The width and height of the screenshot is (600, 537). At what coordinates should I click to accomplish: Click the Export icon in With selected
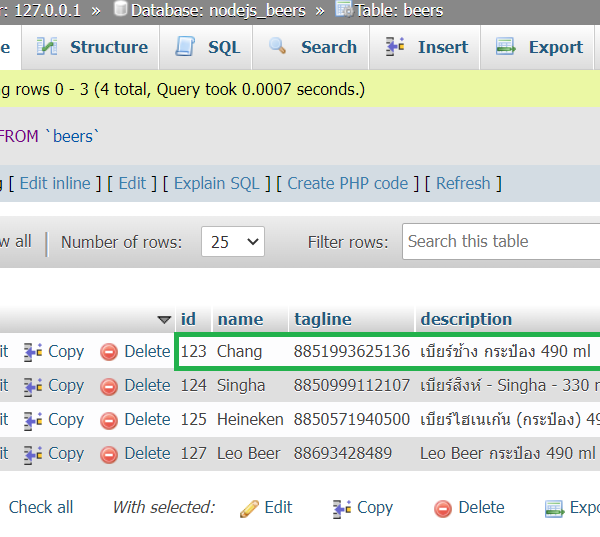coord(555,508)
